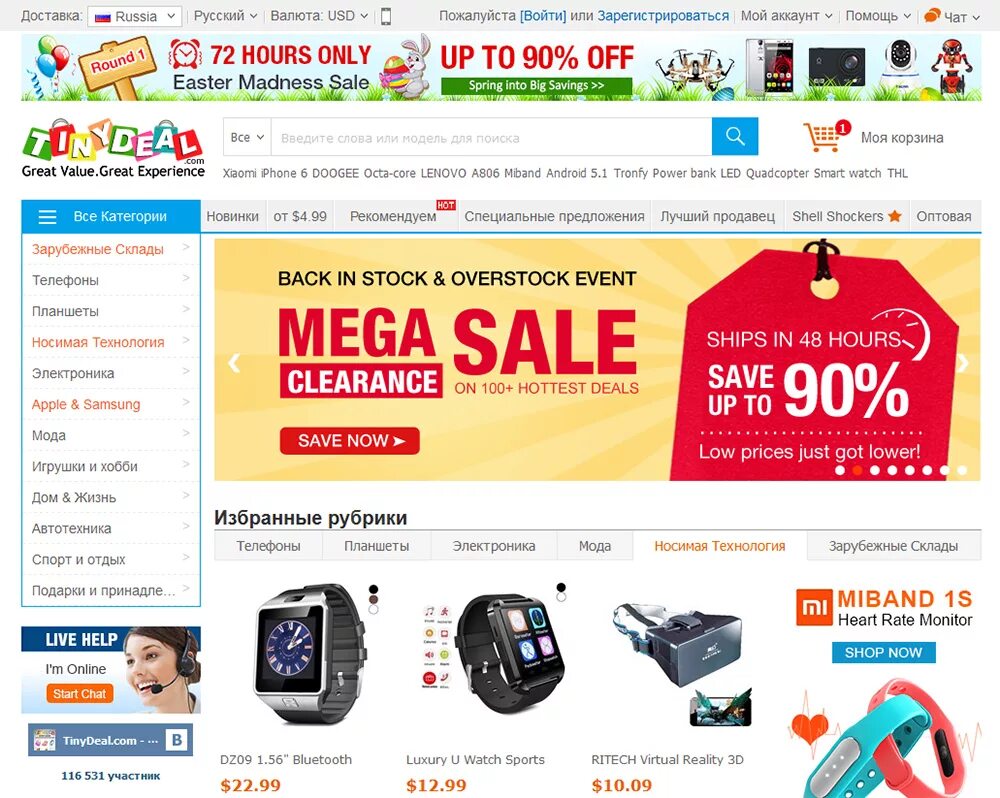Click the Все Категории hamburger icon
Screen dimensions: 1000x798
[48, 217]
